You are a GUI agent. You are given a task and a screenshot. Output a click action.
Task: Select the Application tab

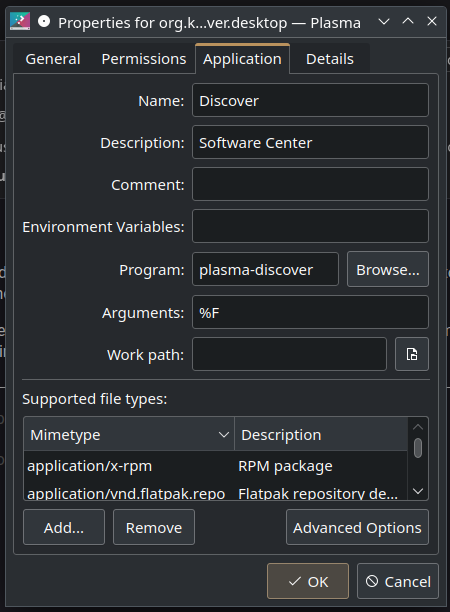(242, 59)
